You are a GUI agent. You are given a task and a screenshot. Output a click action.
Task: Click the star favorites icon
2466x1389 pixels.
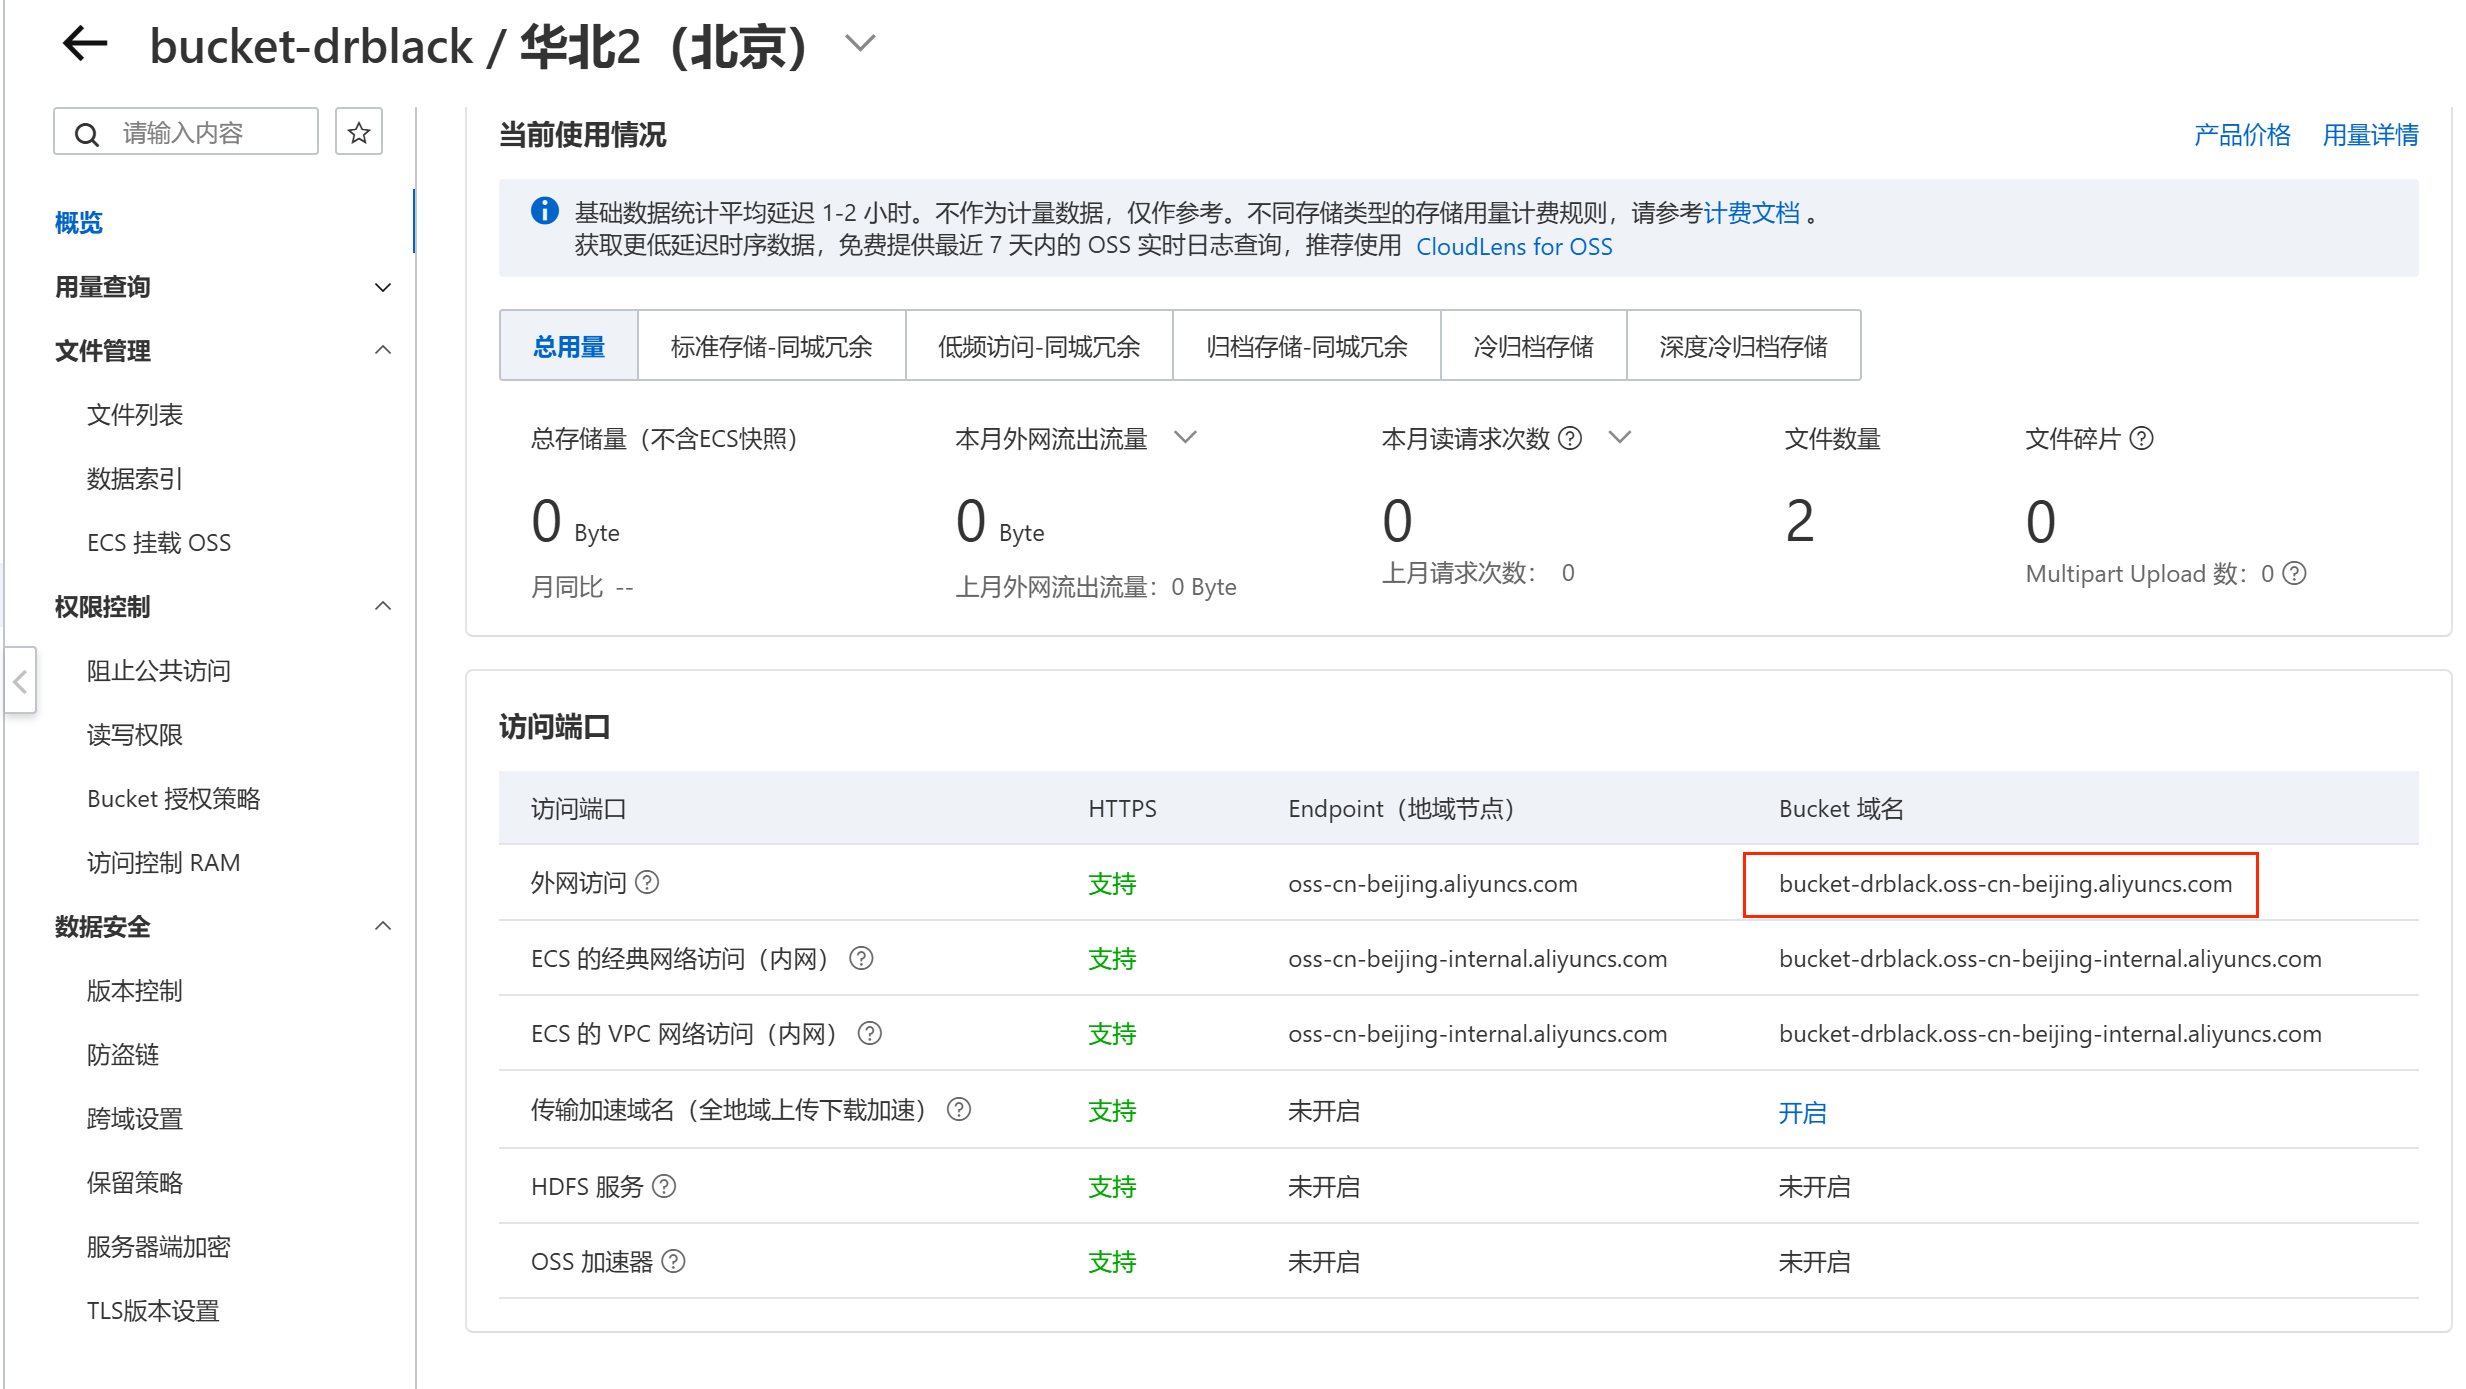359,132
